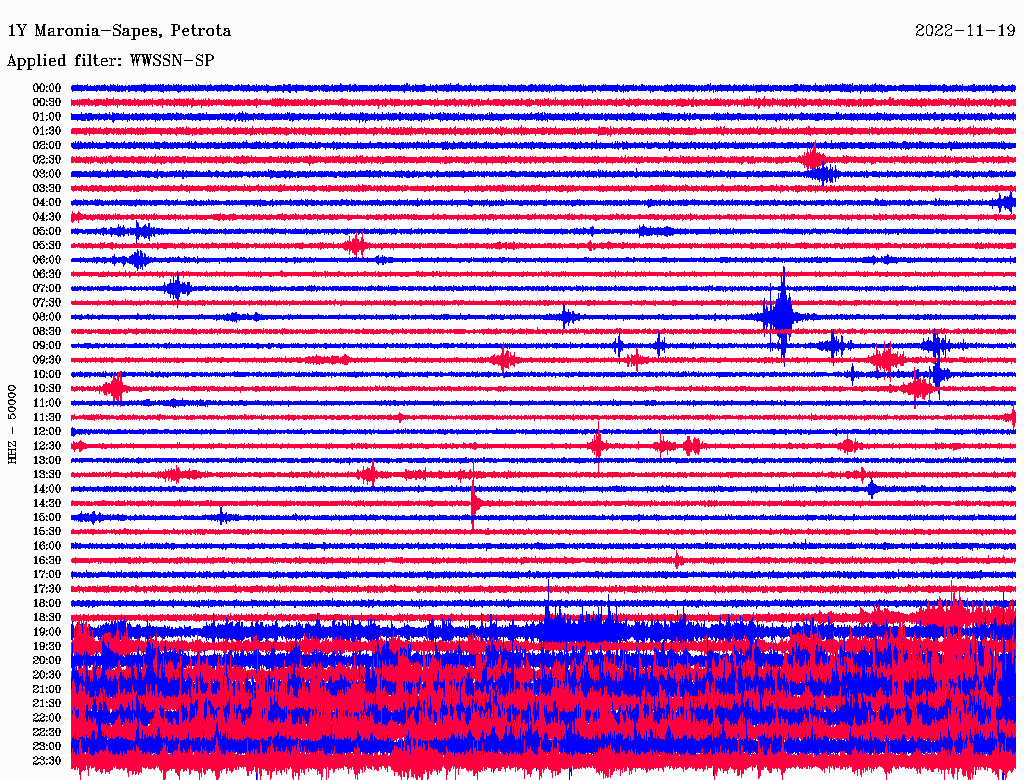Click the red event burst on 02:30 trace
This screenshot has height=780, width=1024.
[x=814, y=159]
